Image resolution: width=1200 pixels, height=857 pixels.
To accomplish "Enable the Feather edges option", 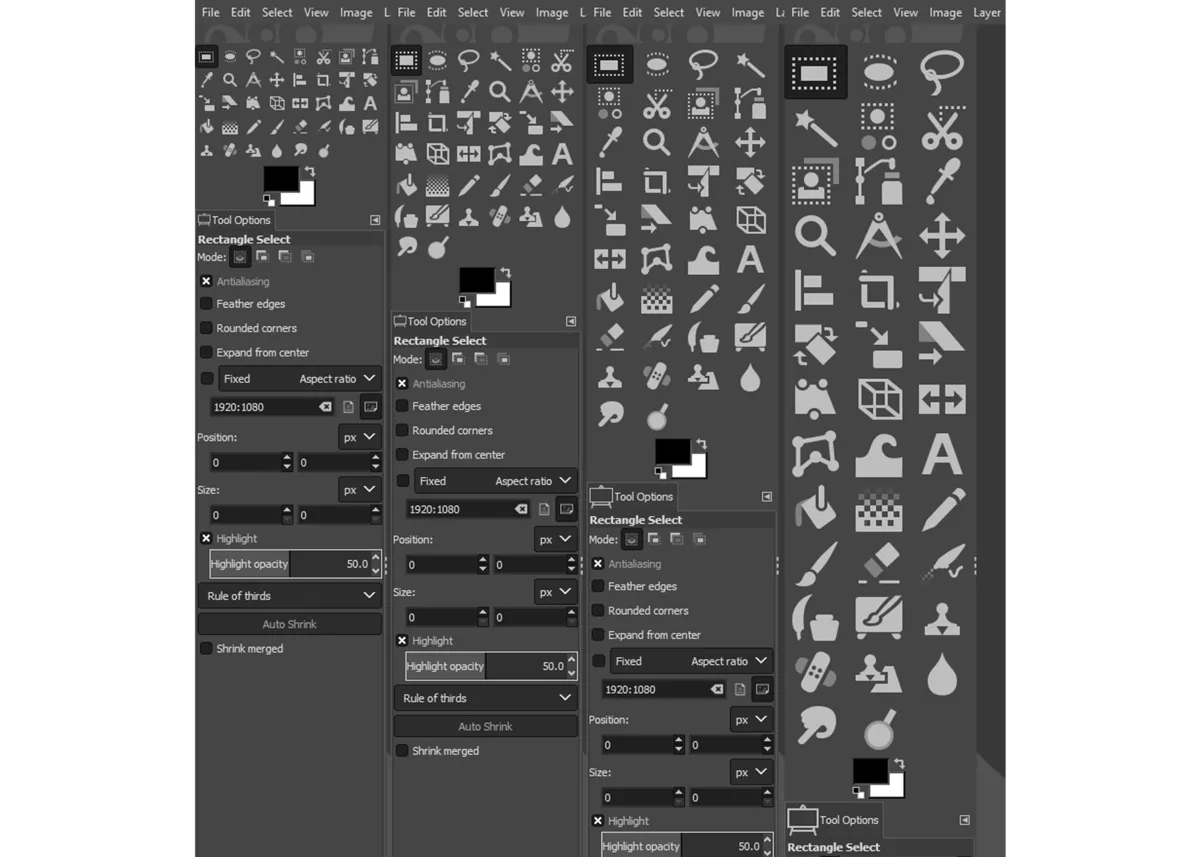I will pos(206,303).
